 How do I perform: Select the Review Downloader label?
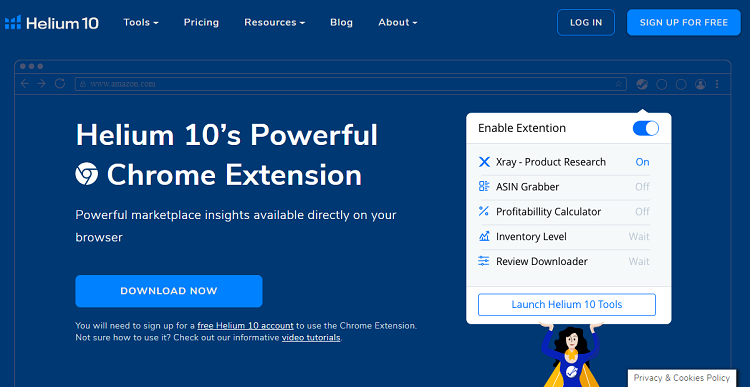(x=542, y=262)
